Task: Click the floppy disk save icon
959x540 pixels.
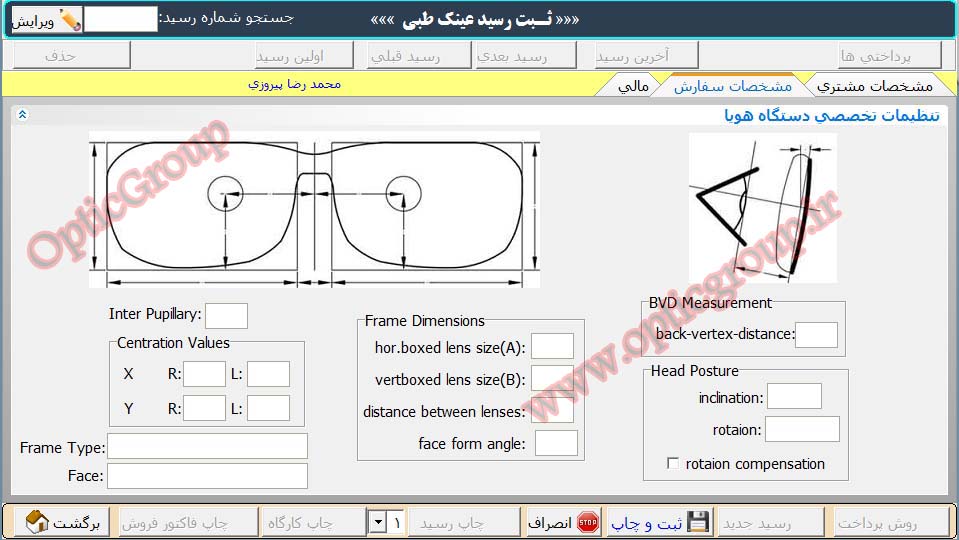Action: 698,522
